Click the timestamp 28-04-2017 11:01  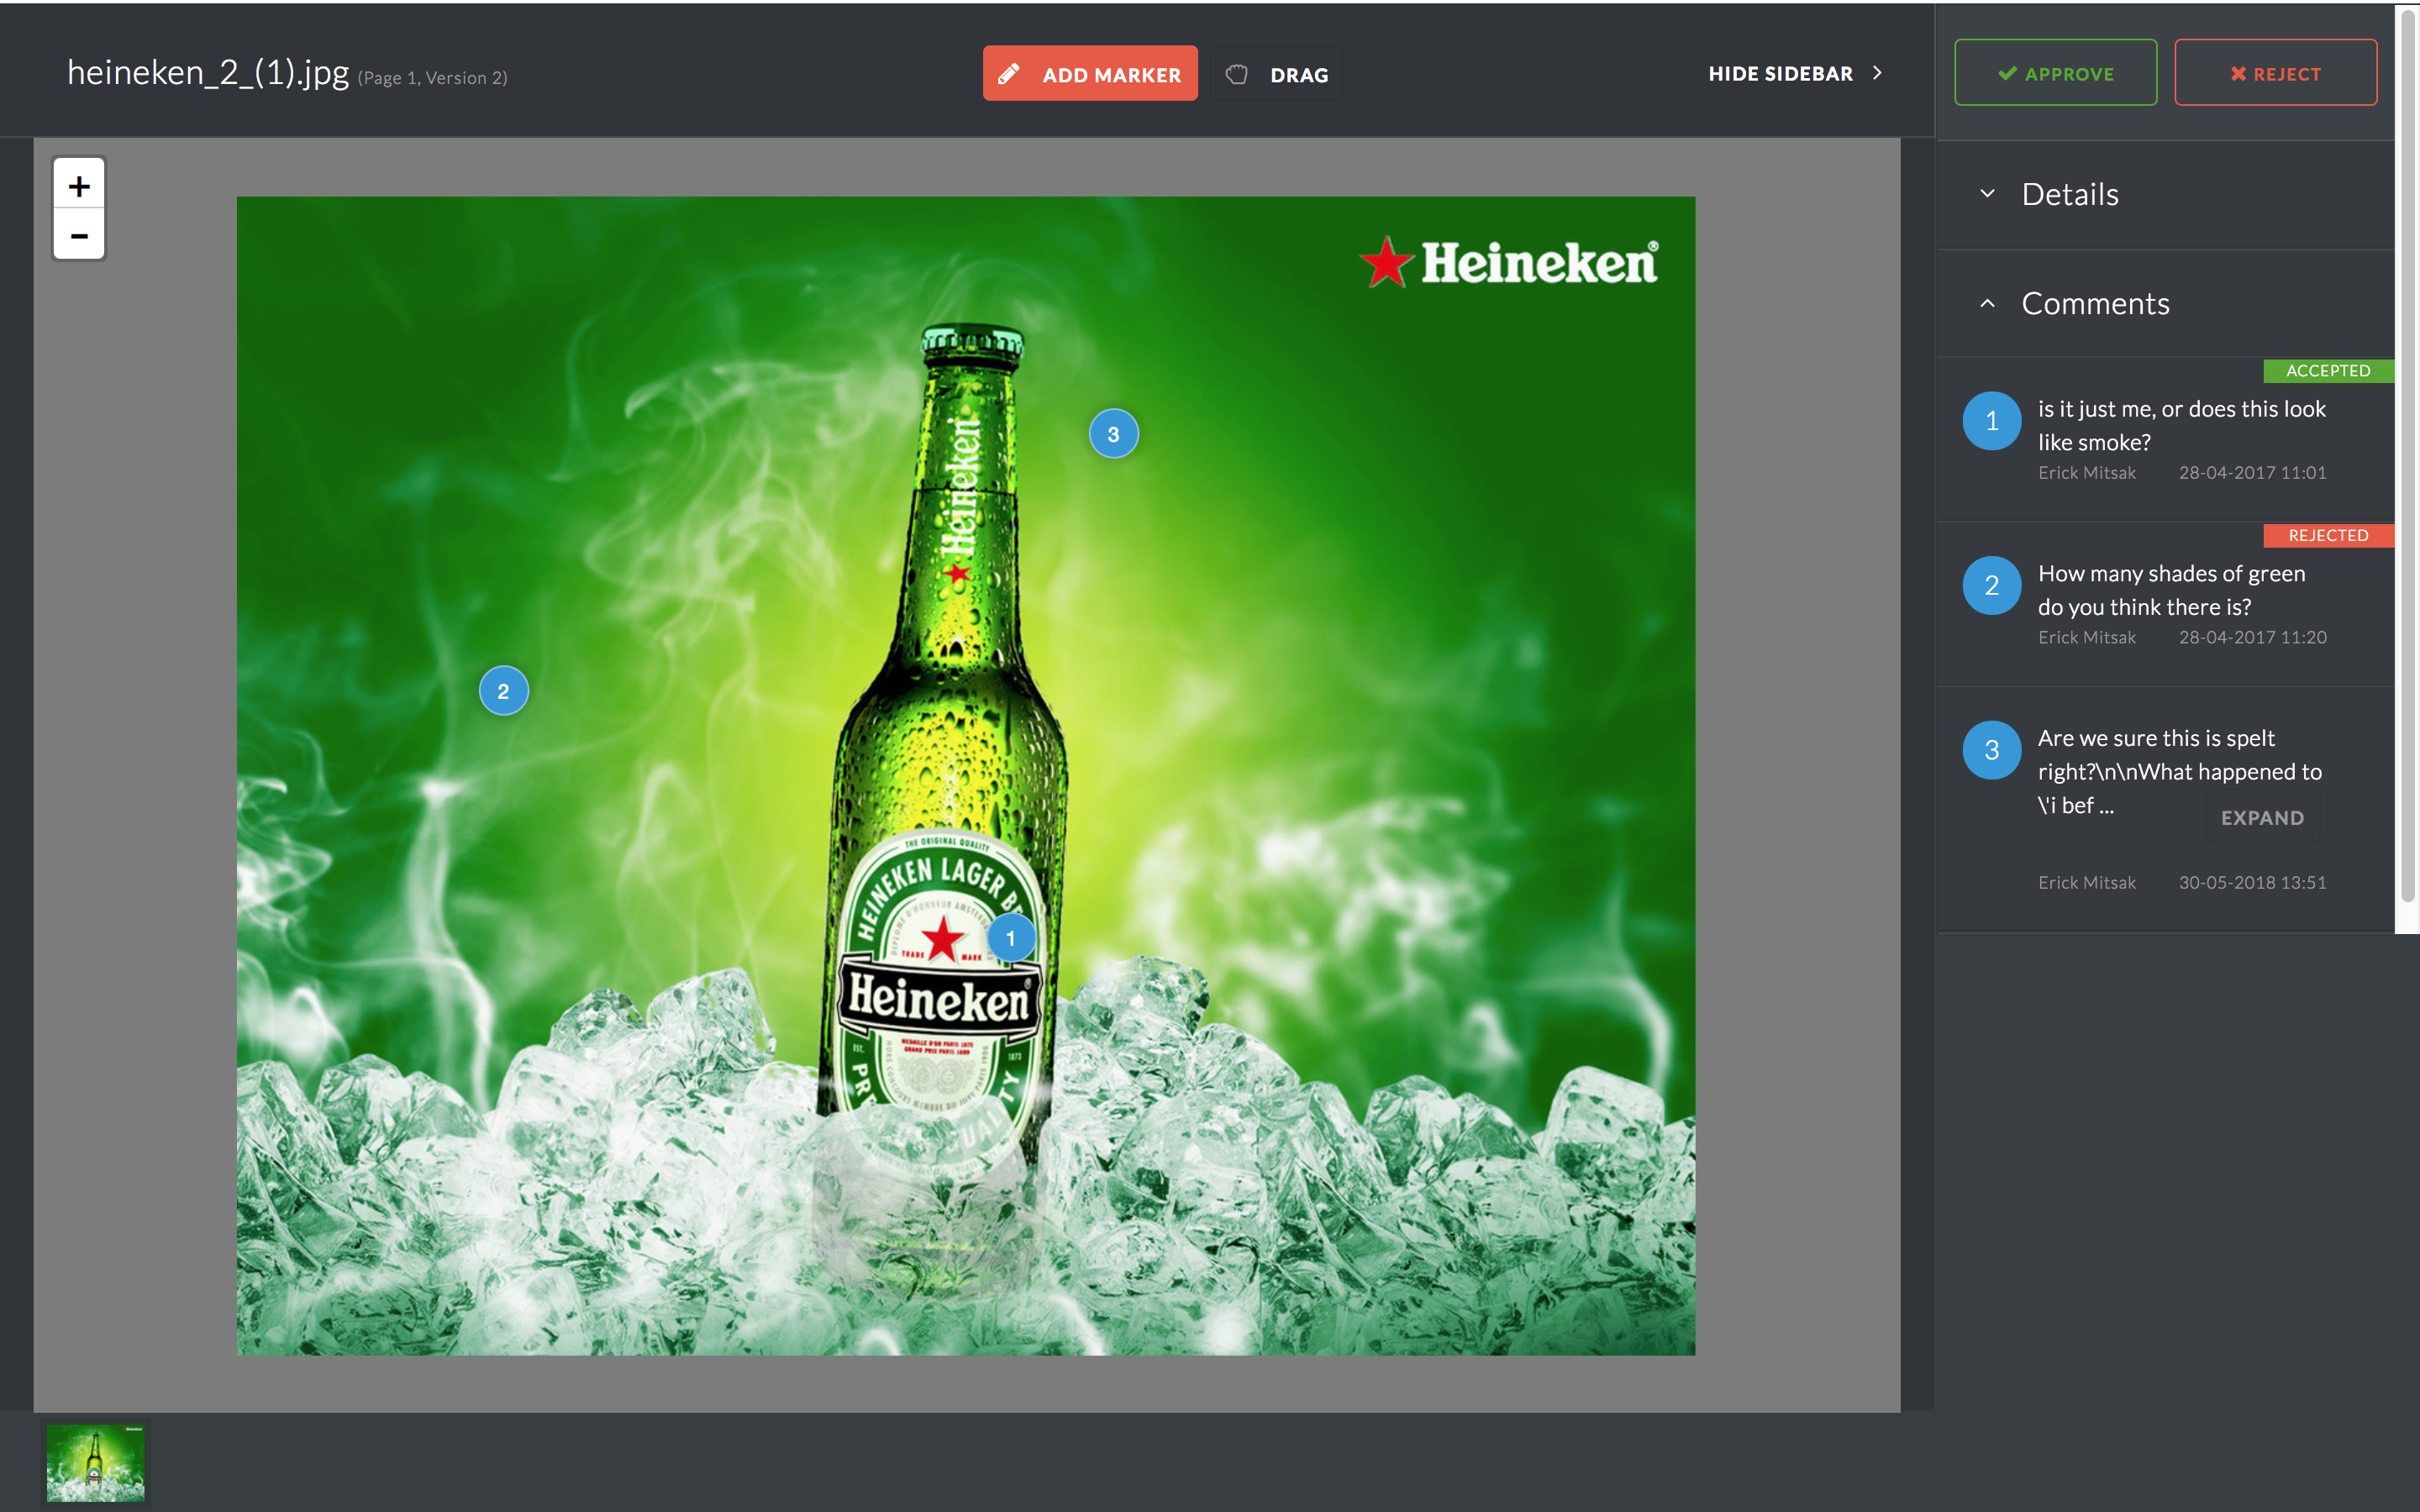coord(2252,473)
